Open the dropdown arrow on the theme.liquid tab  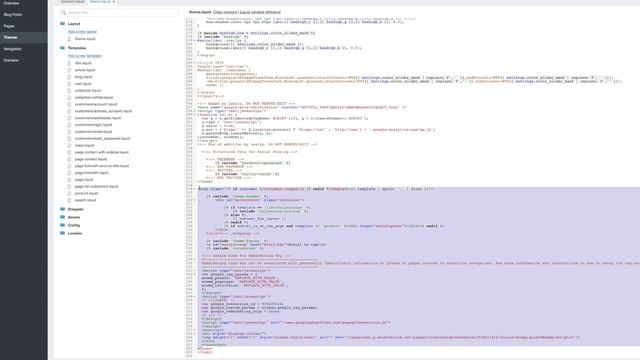click(114, 2)
